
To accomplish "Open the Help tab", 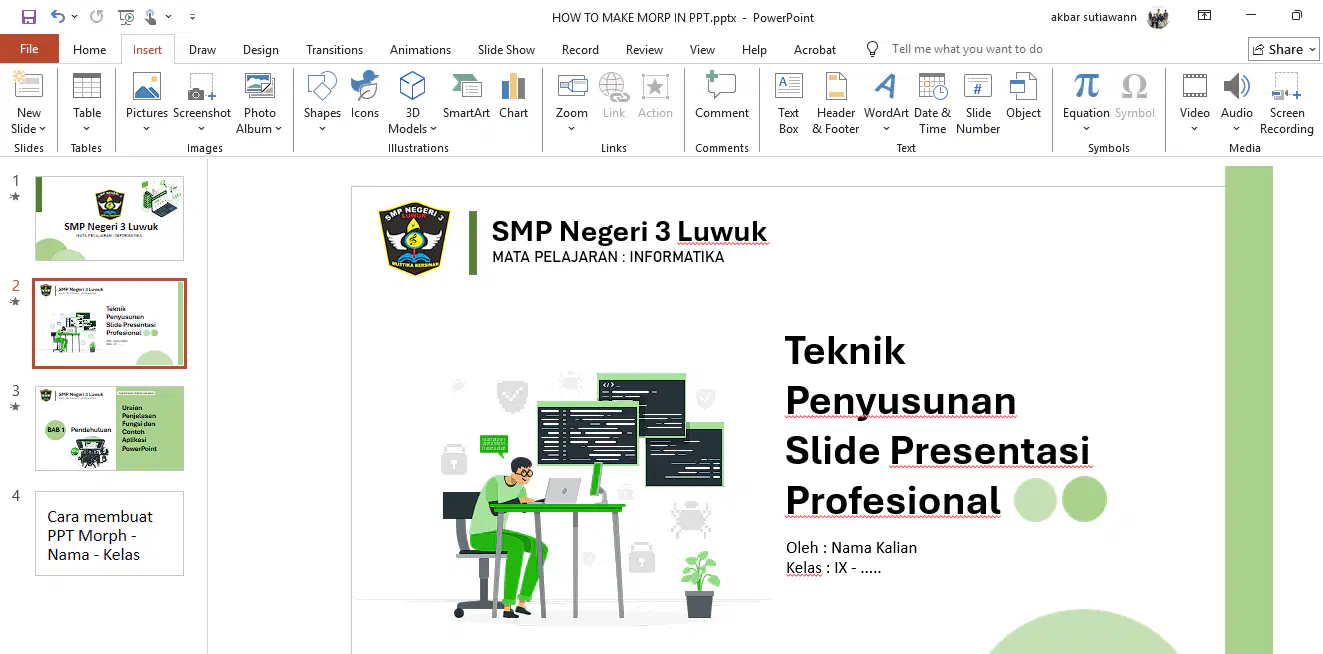I will click(754, 49).
